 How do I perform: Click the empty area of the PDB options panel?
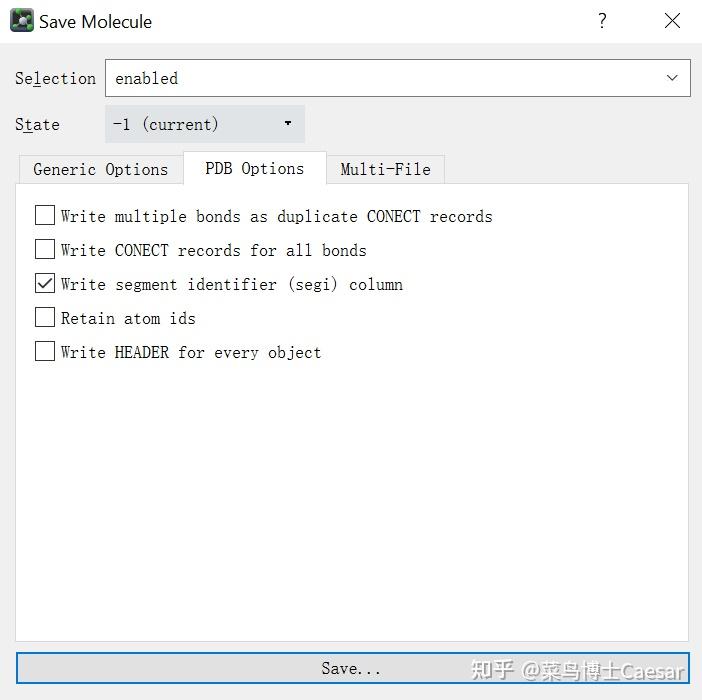click(350, 500)
